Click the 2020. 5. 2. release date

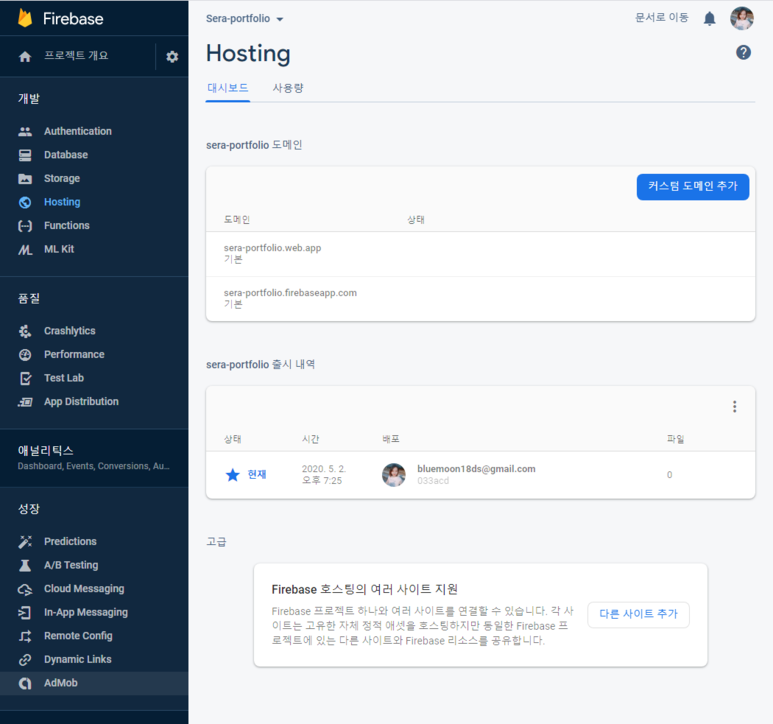coord(324,469)
